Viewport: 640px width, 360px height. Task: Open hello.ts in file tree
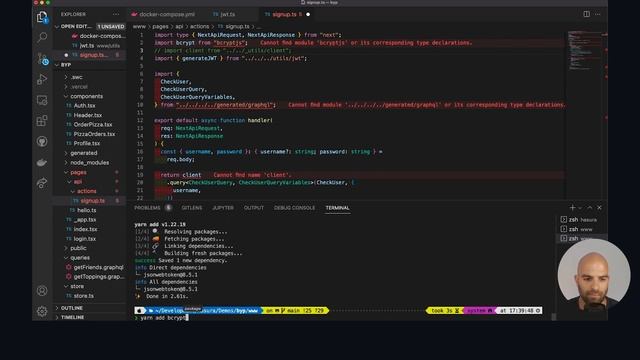click(89, 210)
